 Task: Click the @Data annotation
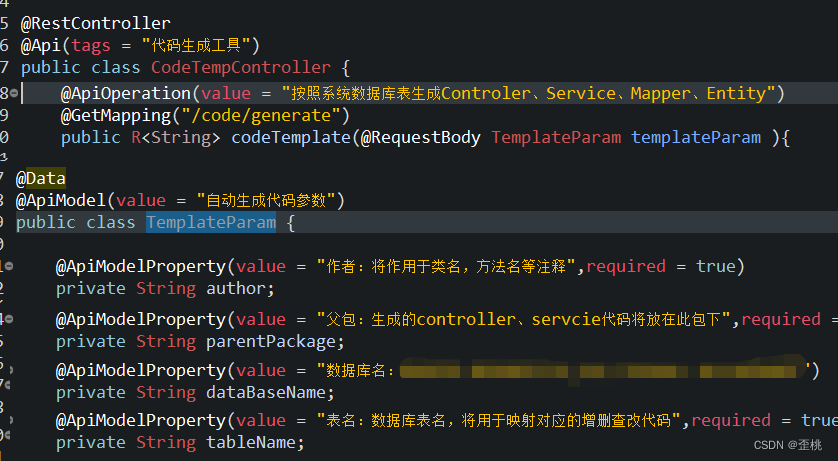click(41, 178)
